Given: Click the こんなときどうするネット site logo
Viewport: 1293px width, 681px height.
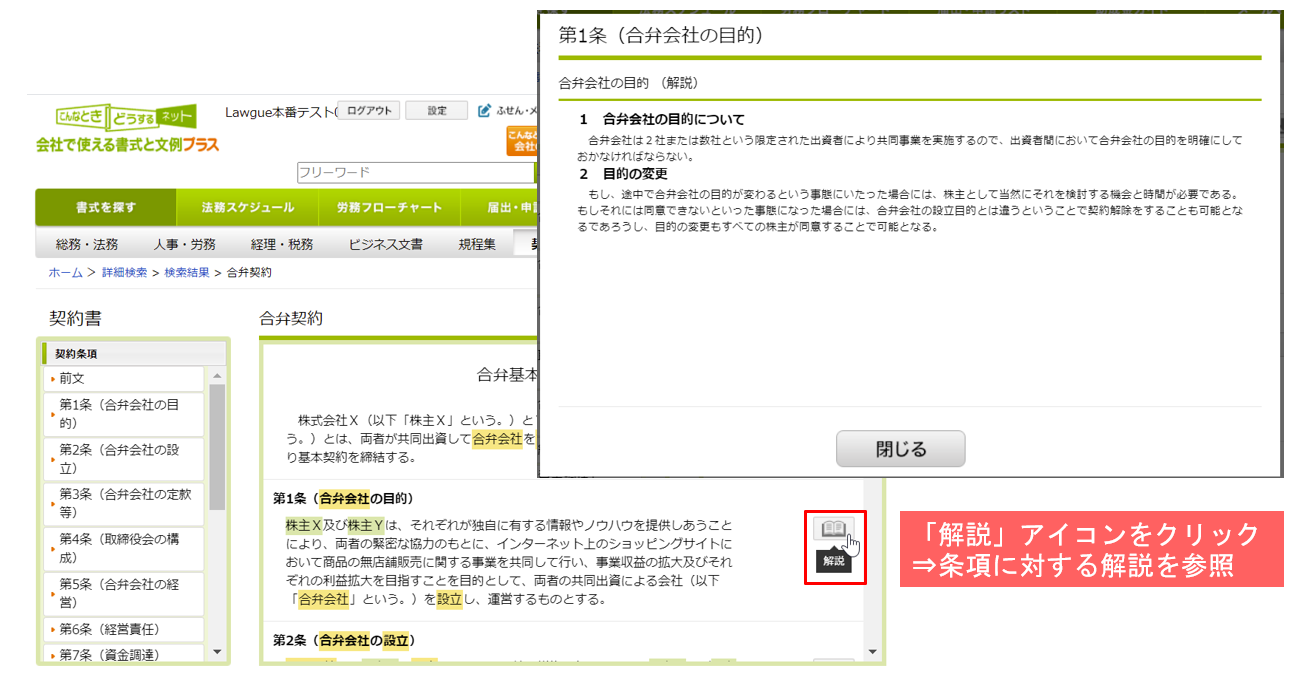Looking at the screenshot, I should click(x=126, y=118).
